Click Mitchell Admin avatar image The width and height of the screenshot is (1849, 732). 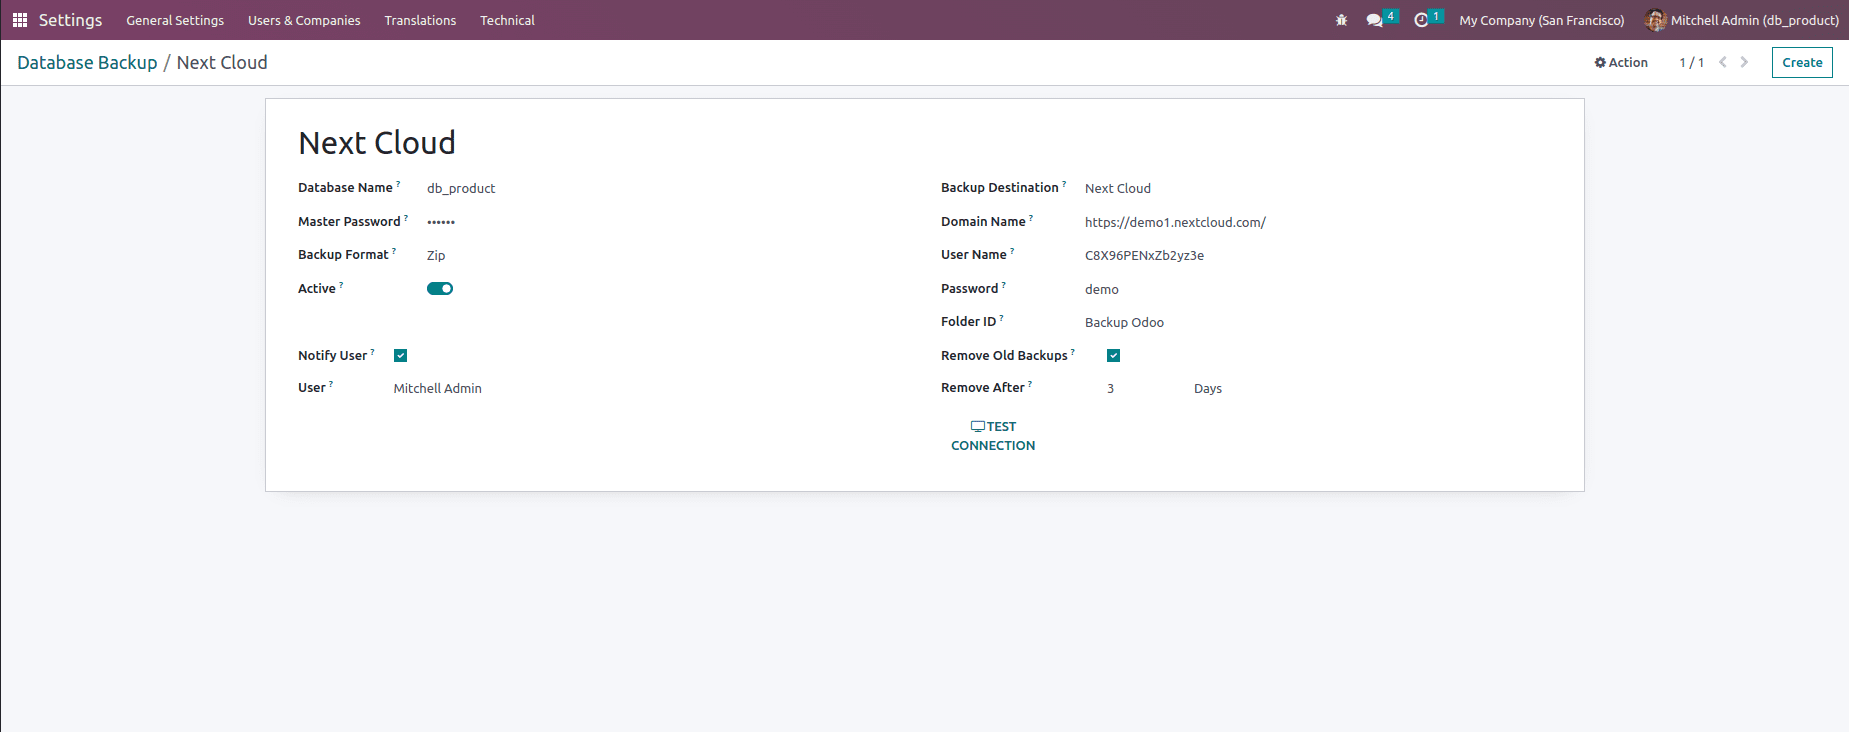[1656, 20]
